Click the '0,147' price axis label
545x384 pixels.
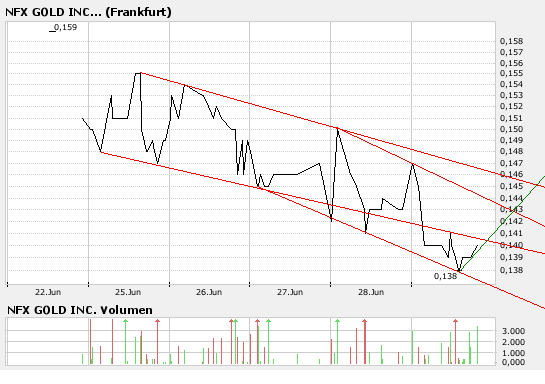[511, 163]
